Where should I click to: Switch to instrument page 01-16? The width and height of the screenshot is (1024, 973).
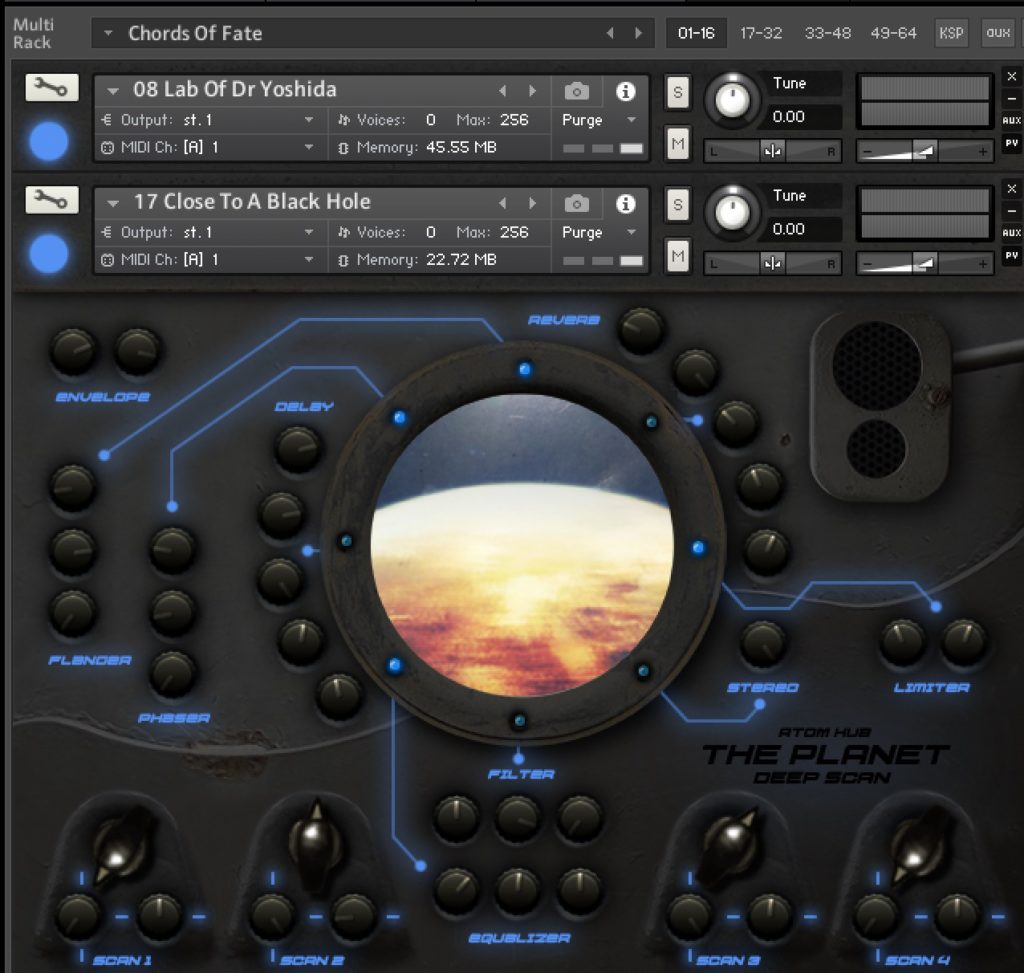point(696,33)
